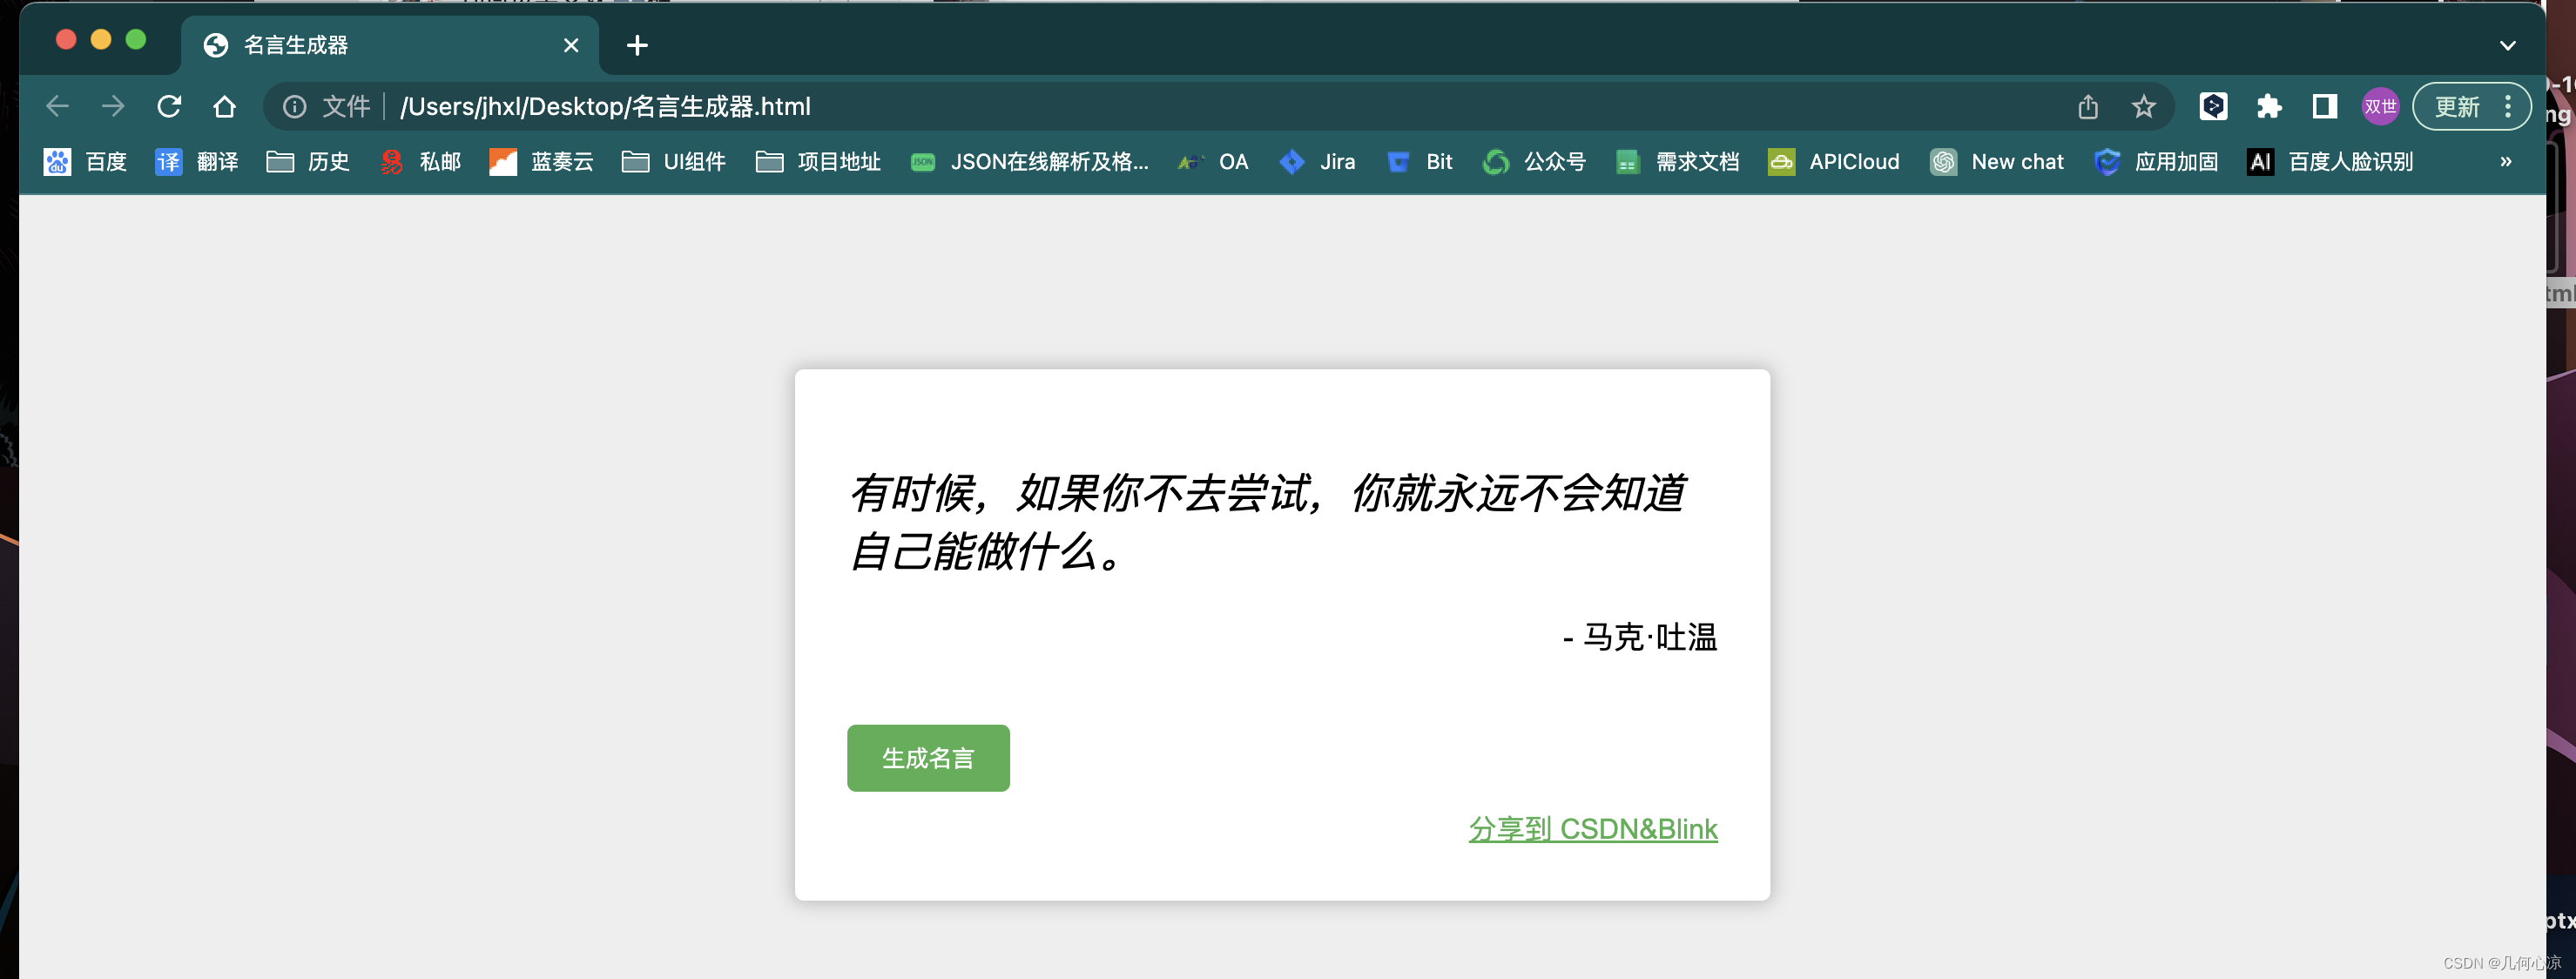The height and width of the screenshot is (979, 2576).
Task: View site info icon beside 文件
Action: [294, 106]
